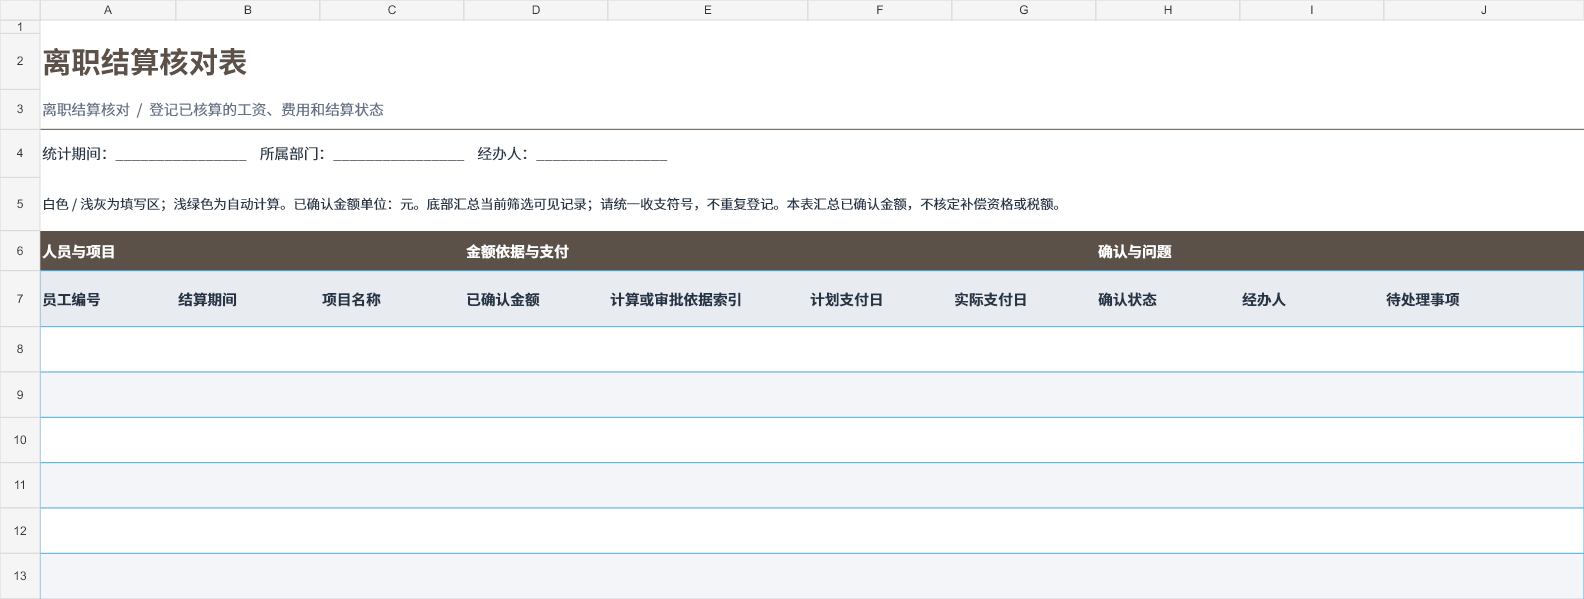Click the 确认状态 cell in row 8
Image resolution: width=1584 pixels, height=599 pixels.
click(x=1168, y=349)
